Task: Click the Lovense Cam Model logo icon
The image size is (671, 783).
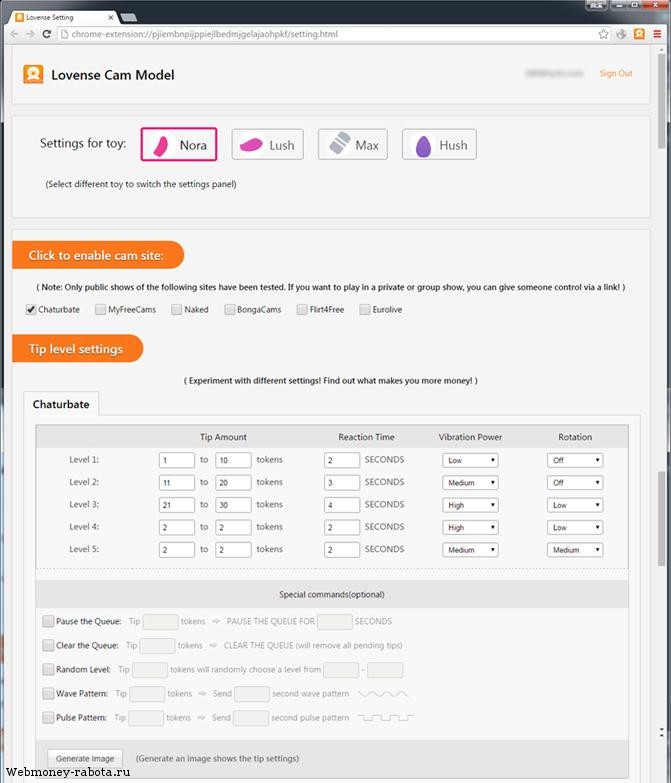Action: click(33, 74)
